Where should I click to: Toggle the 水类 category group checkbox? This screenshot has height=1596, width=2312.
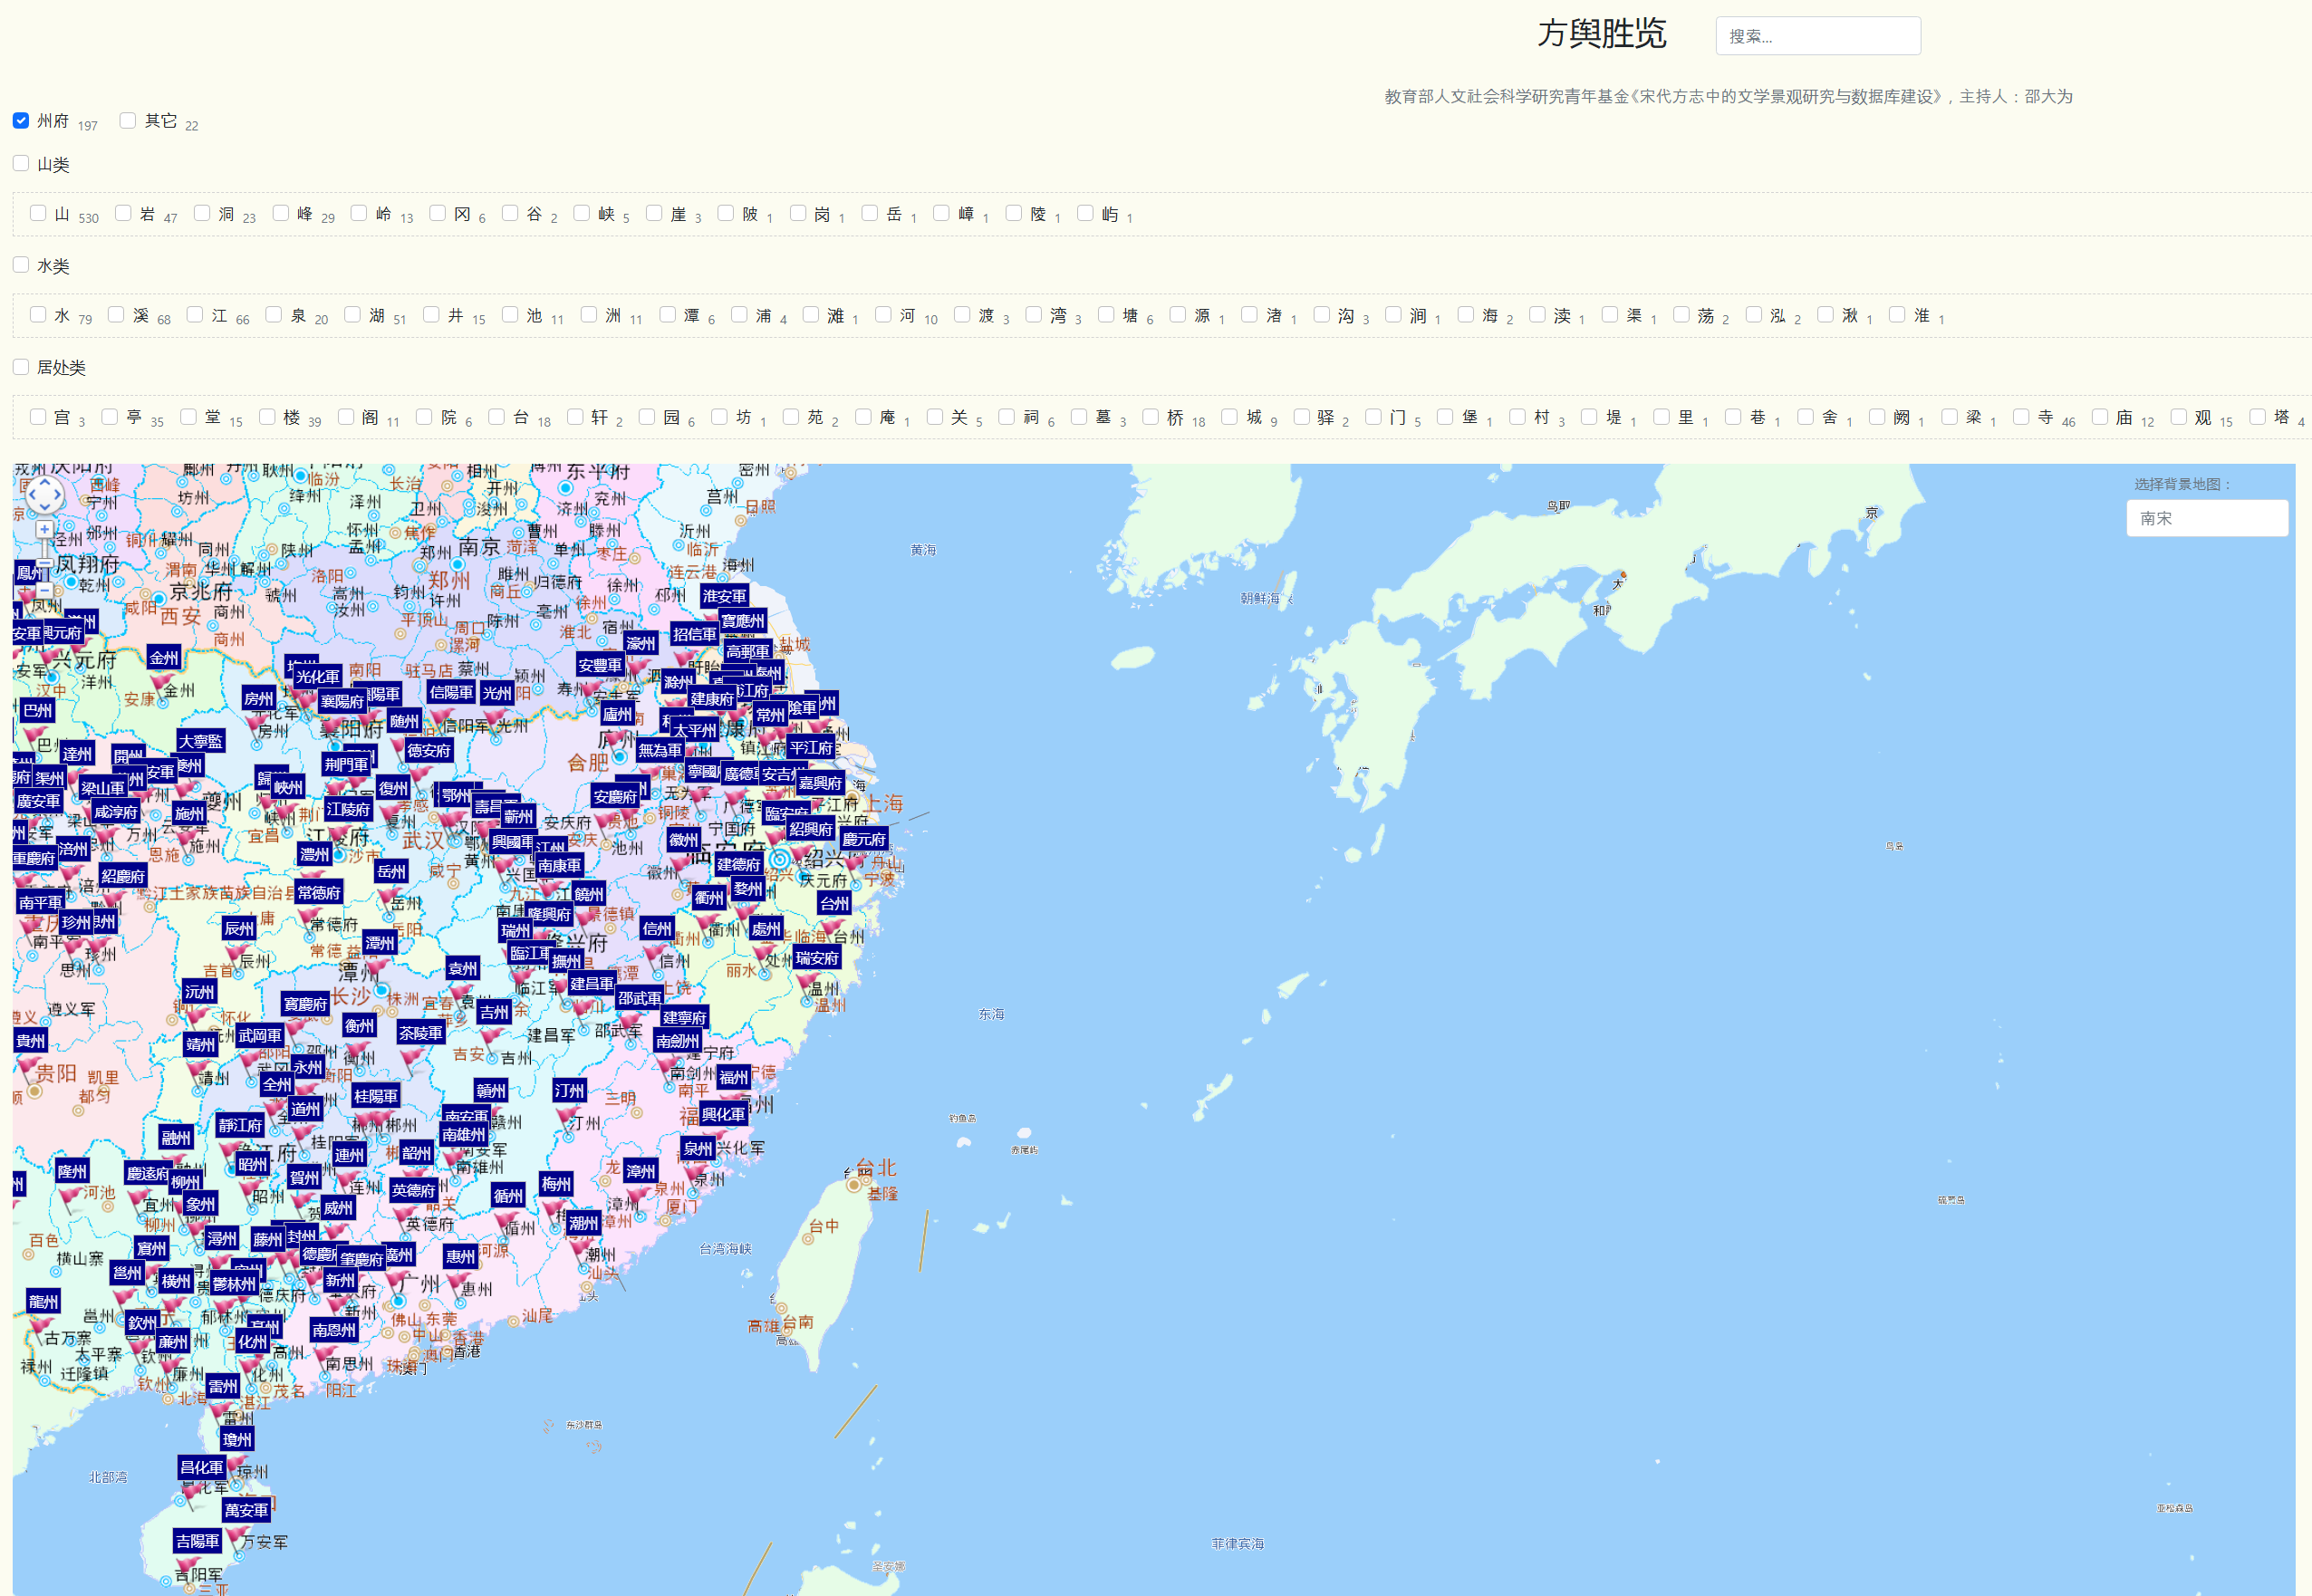(21, 265)
